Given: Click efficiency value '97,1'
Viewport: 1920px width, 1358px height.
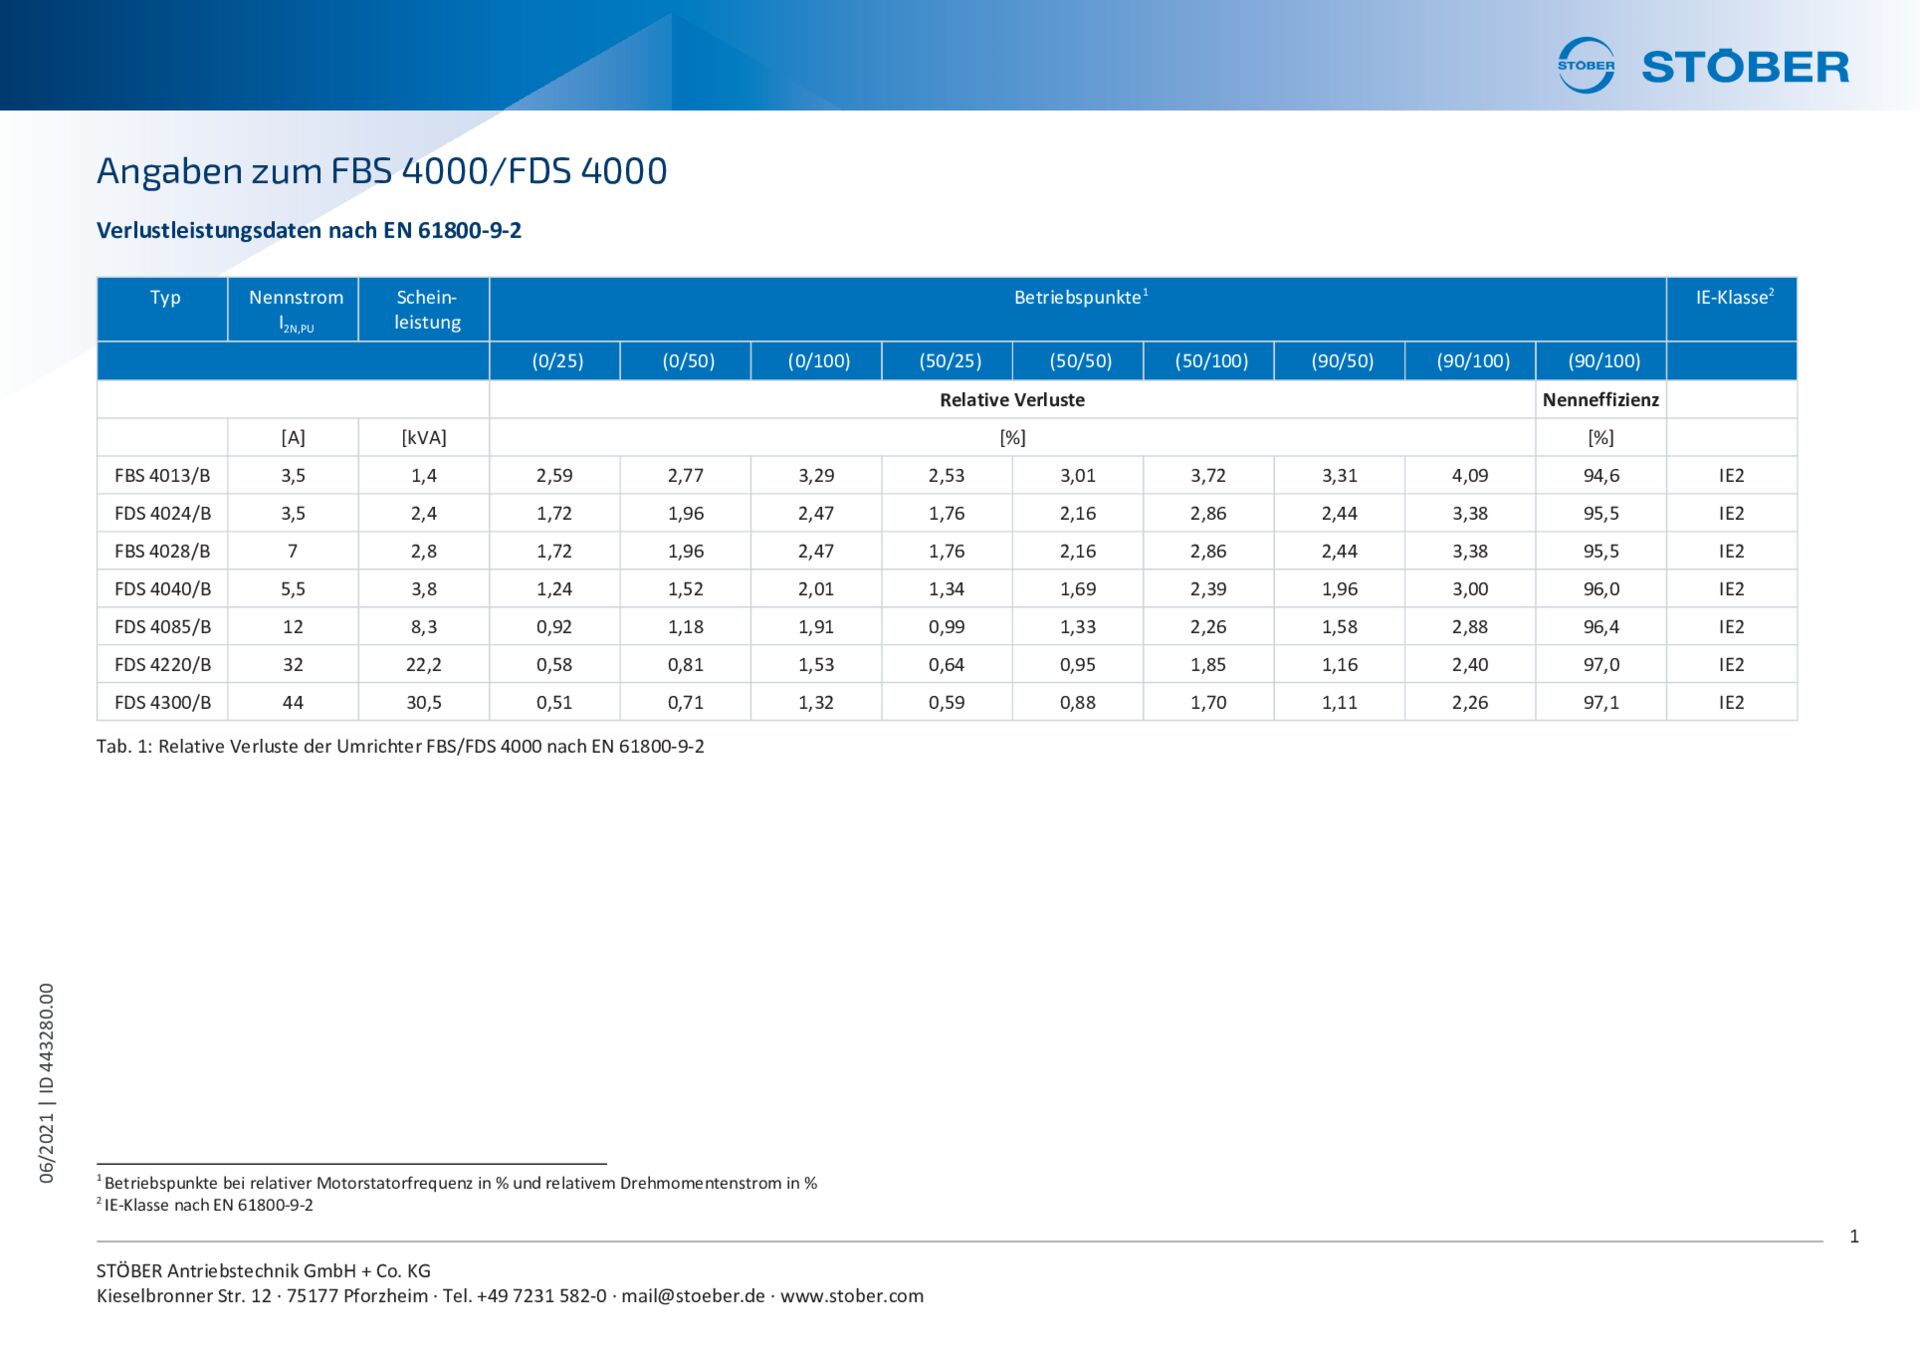Looking at the screenshot, I should pos(1601,703).
